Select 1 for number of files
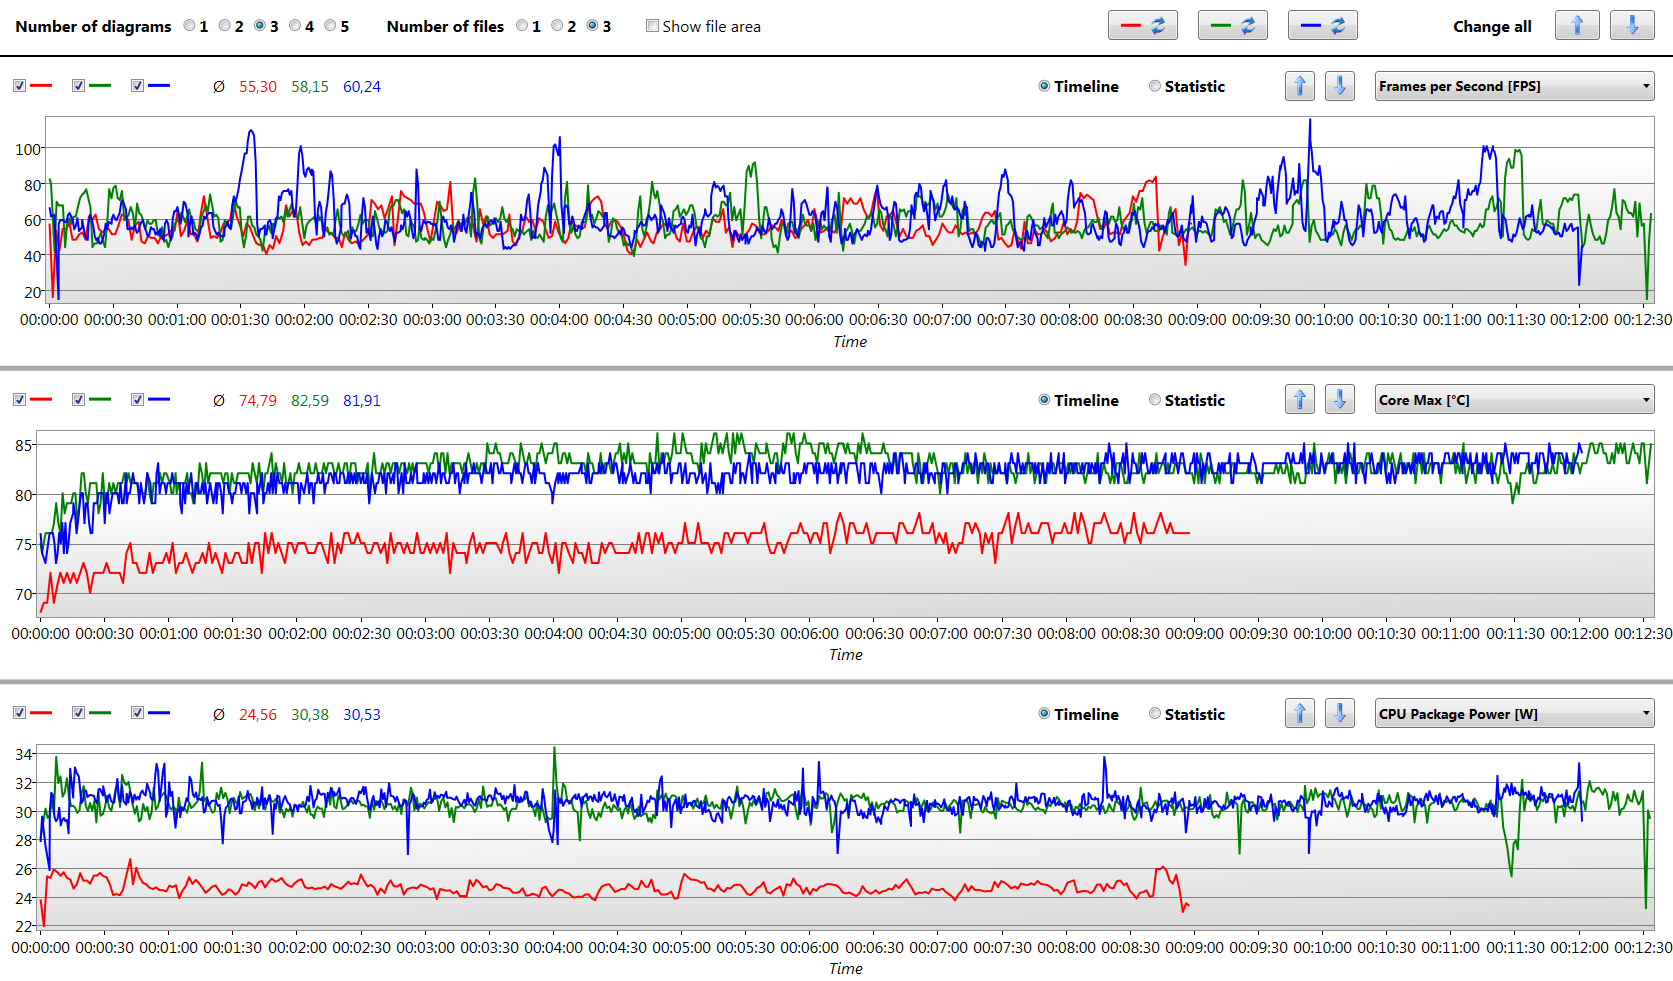 tap(522, 26)
